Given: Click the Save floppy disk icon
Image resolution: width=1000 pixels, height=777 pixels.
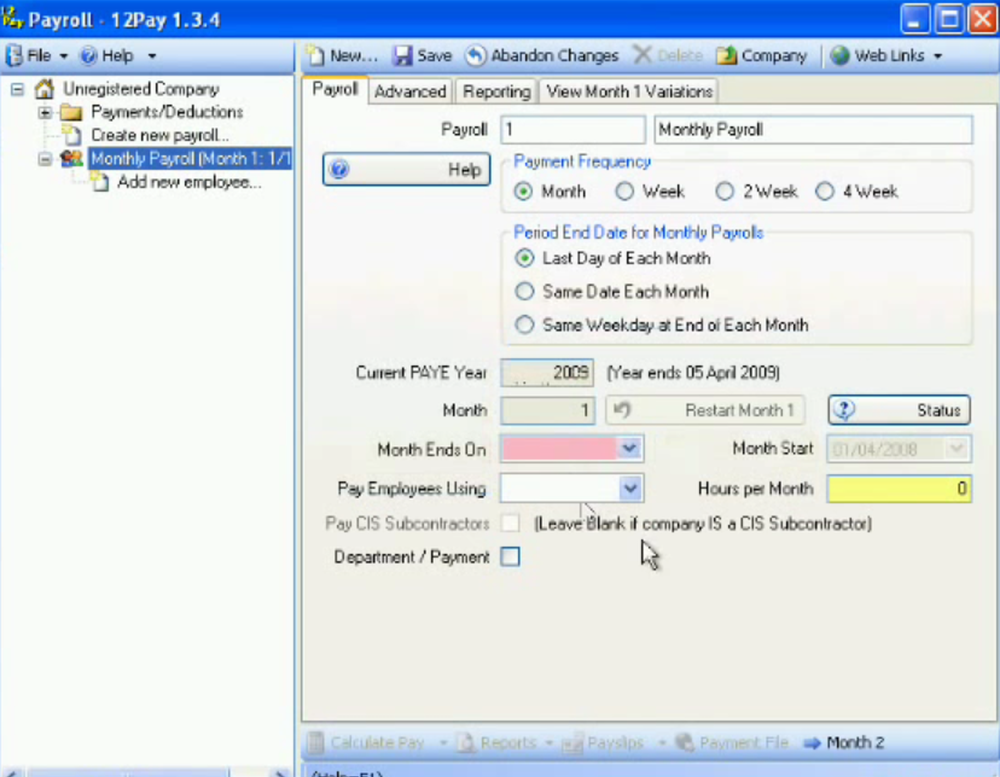Looking at the screenshot, I should coord(402,56).
